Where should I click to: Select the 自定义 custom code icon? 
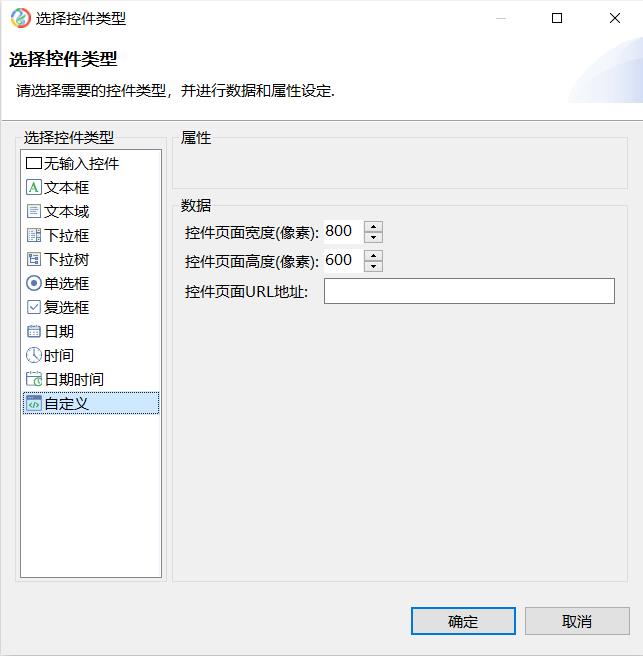33,403
